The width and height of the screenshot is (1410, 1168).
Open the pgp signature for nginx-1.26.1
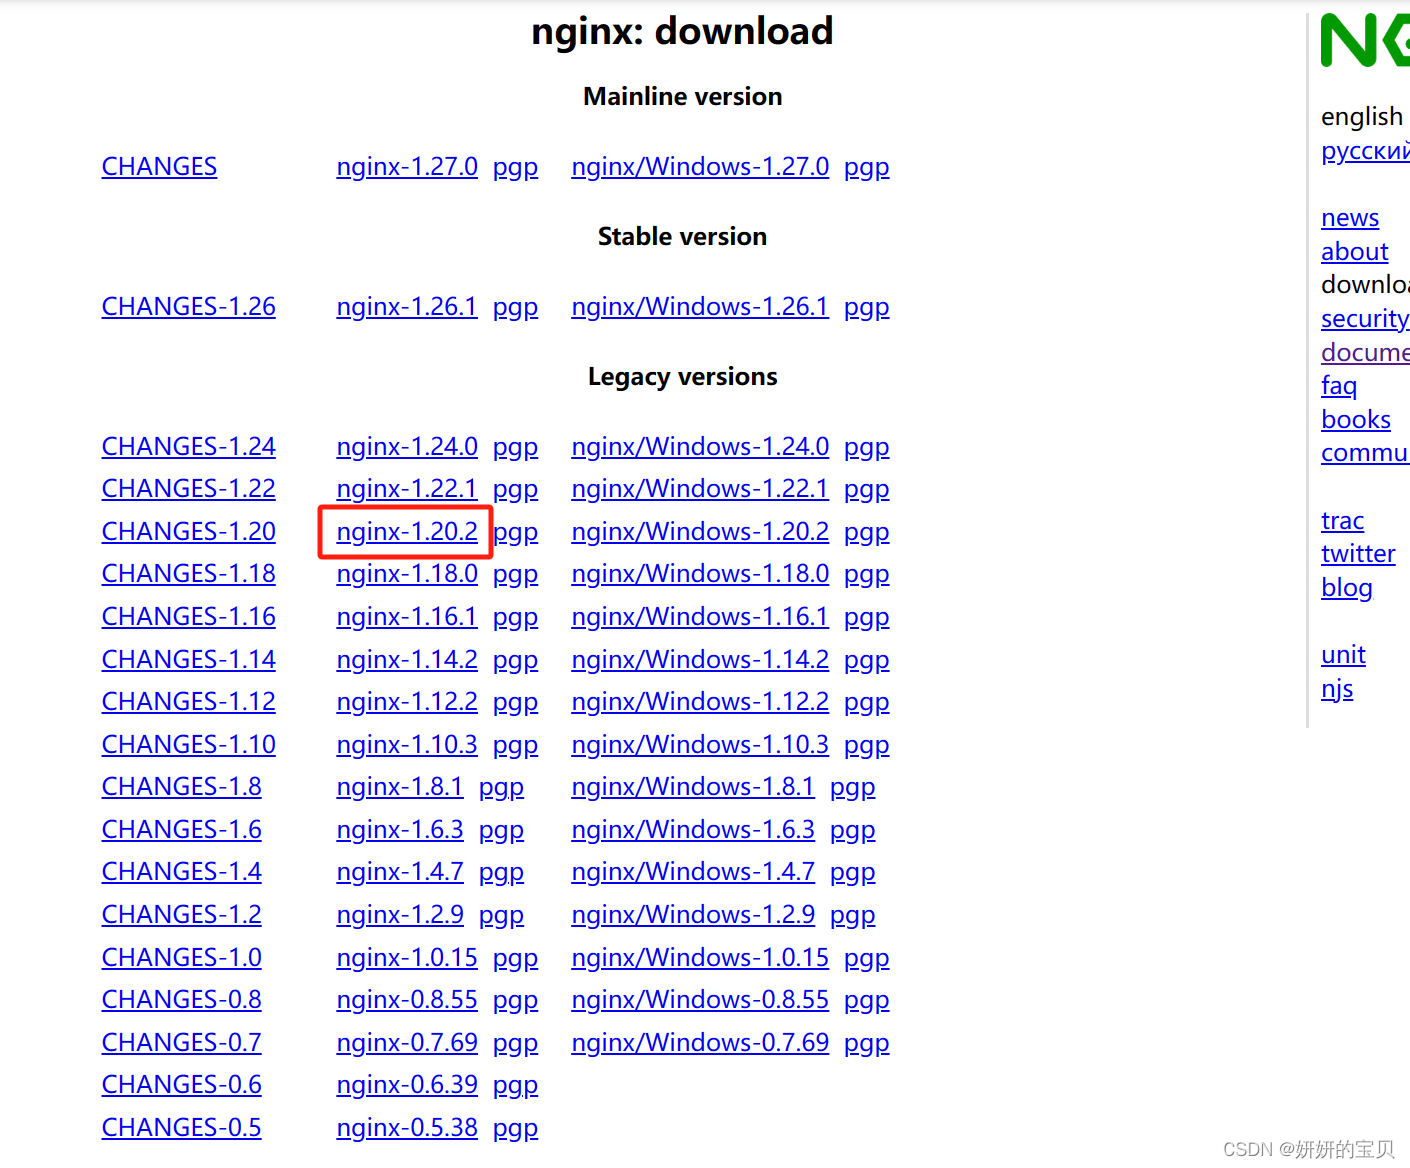click(x=515, y=307)
